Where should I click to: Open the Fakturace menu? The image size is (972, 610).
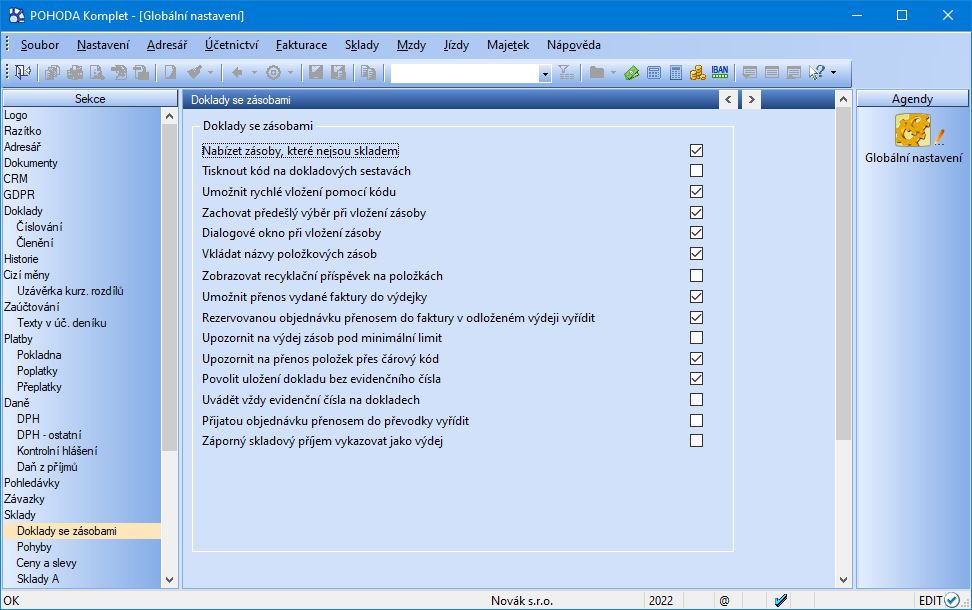301,45
